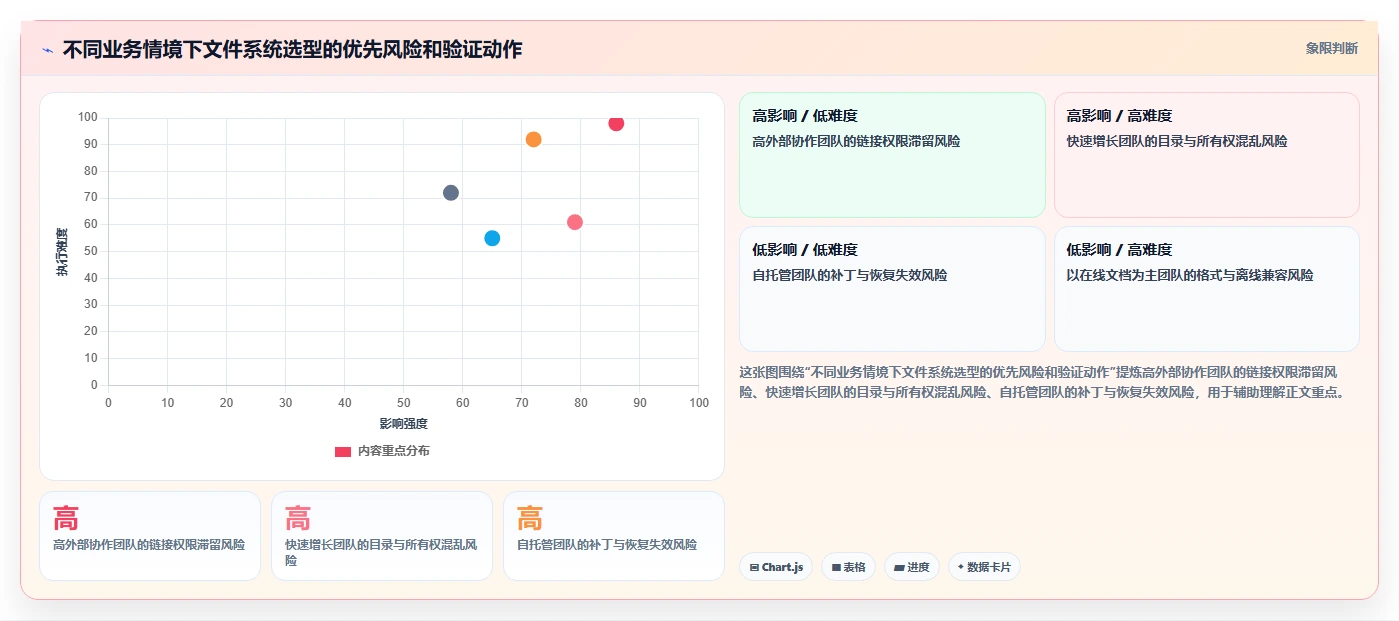
Task: Click the 进度 tag chip
Action: [x=912, y=567]
